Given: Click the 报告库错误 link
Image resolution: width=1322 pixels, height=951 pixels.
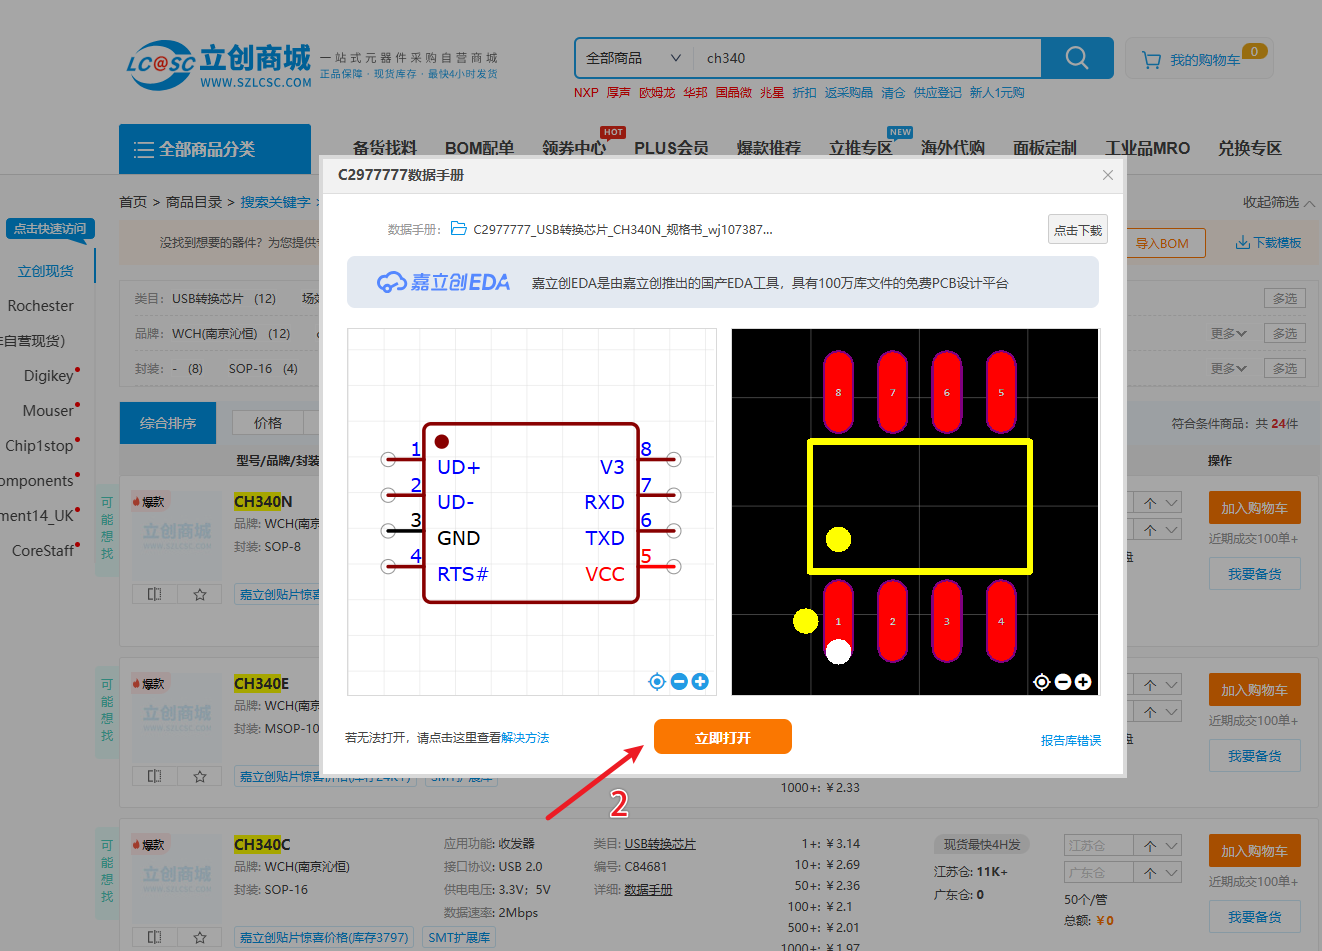Looking at the screenshot, I should [x=1071, y=741].
